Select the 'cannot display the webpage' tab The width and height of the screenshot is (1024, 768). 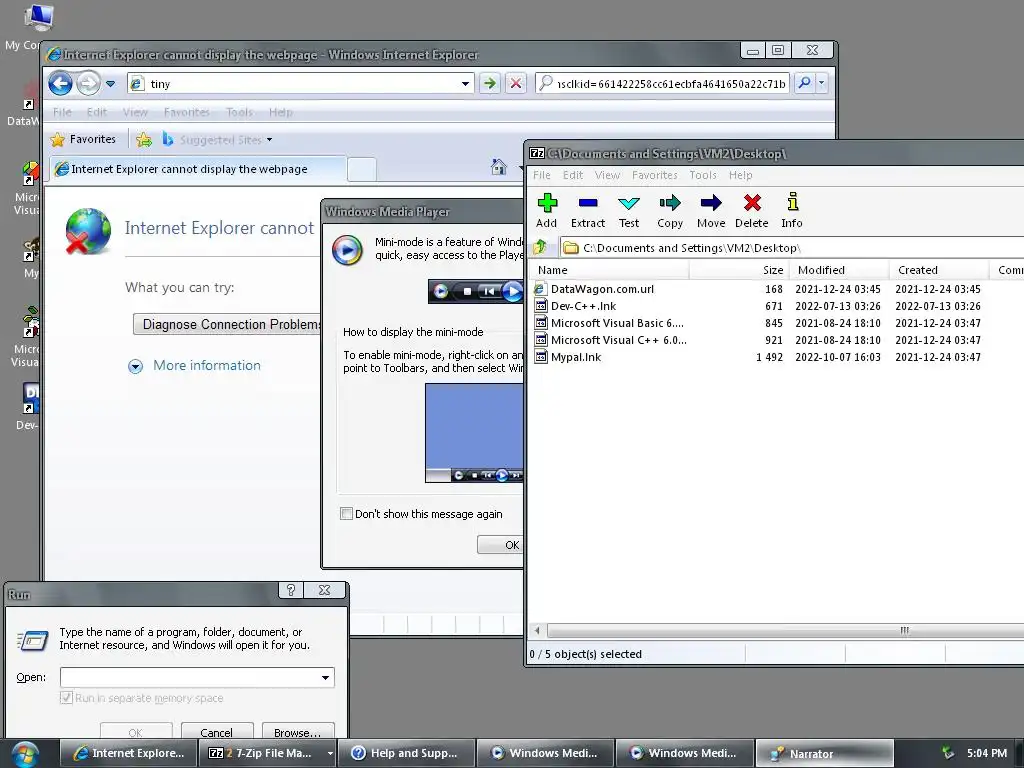point(198,169)
